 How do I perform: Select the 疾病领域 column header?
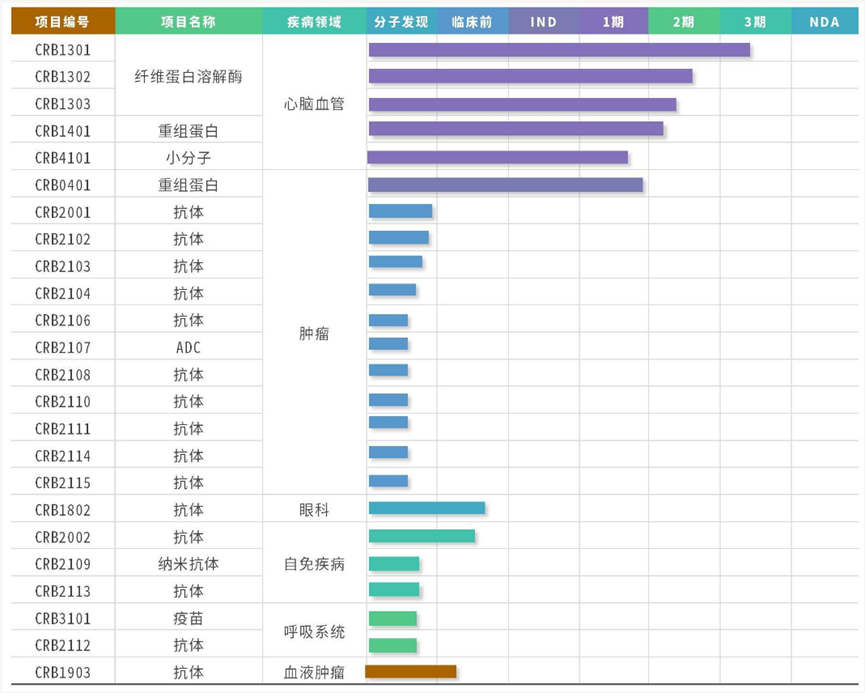(x=314, y=22)
